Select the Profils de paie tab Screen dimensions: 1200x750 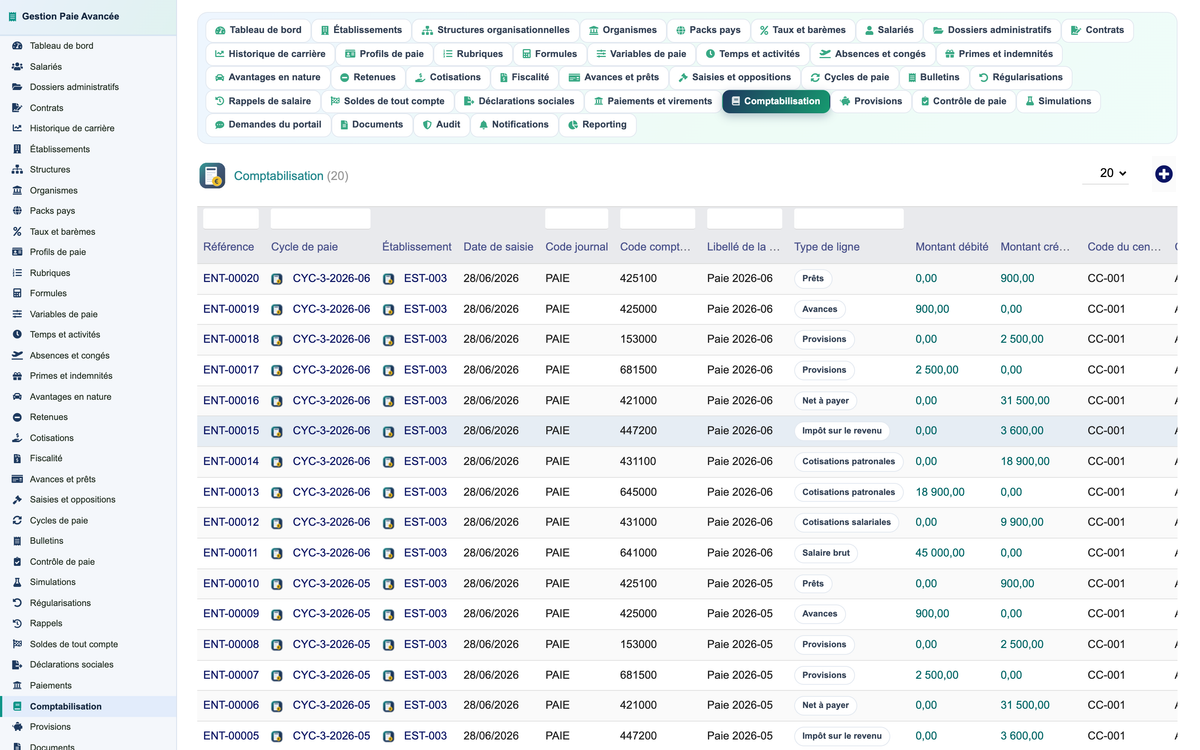[x=384, y=54]
